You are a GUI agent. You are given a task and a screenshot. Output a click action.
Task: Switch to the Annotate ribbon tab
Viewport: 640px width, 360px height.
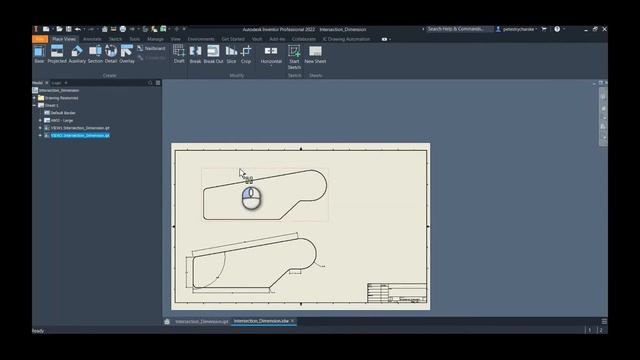[92, 39]
